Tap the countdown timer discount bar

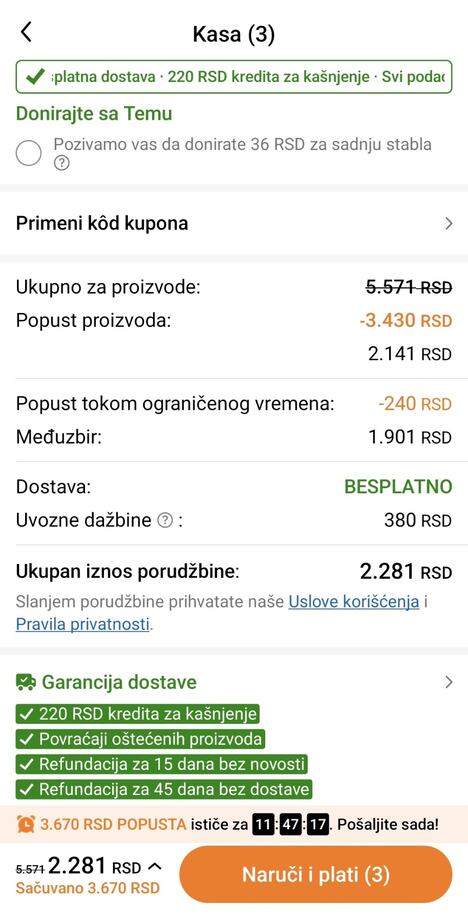coord(234,824)
